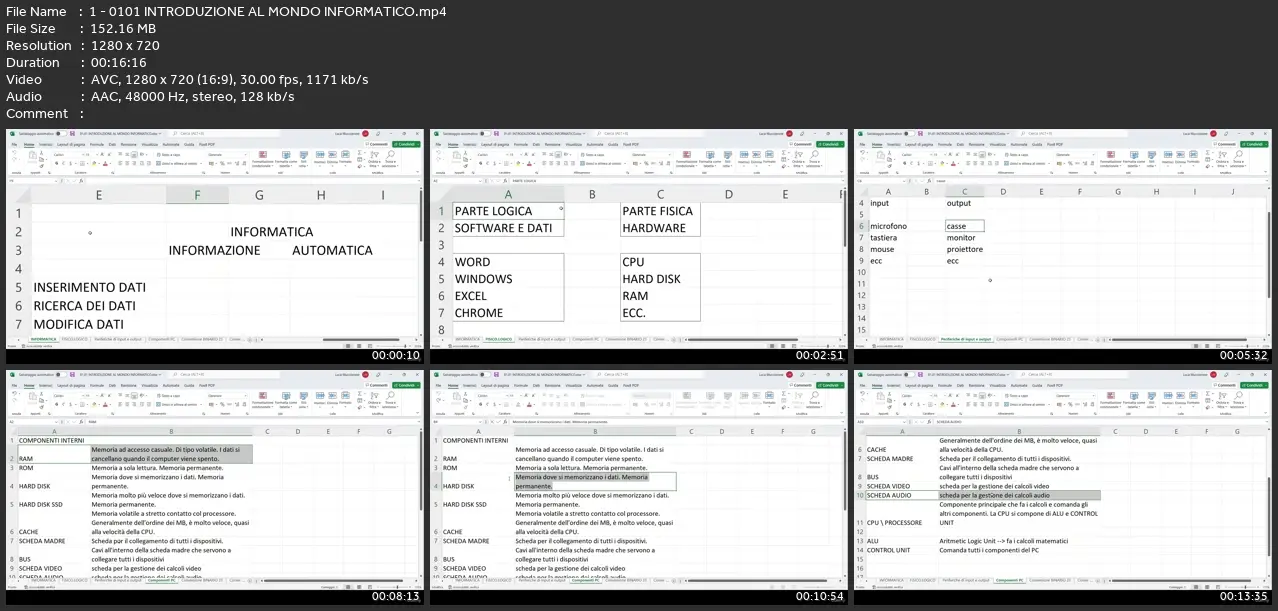Click the cell reading proiettore
This screenshot has height=611, width=1278.
(x=964, y=249)
